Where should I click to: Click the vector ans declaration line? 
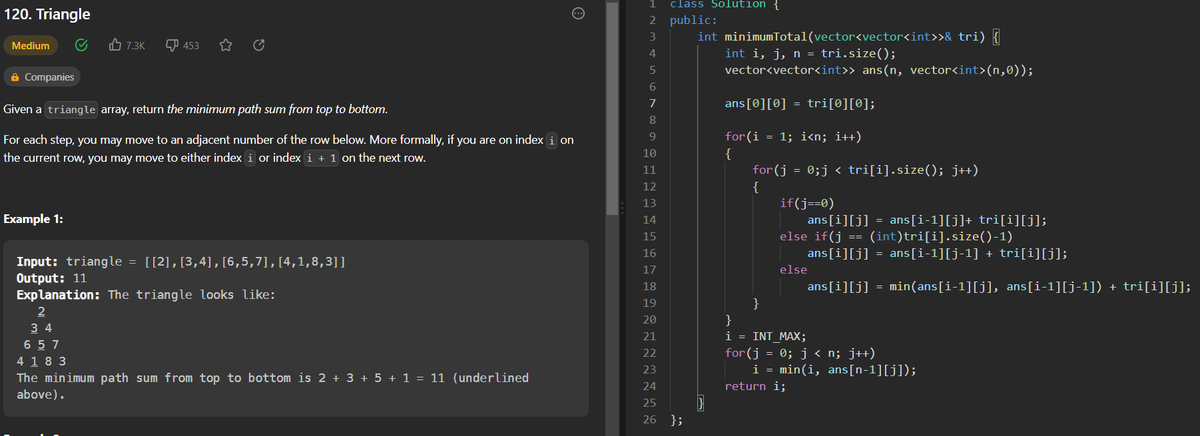click(x=879, y=71)
